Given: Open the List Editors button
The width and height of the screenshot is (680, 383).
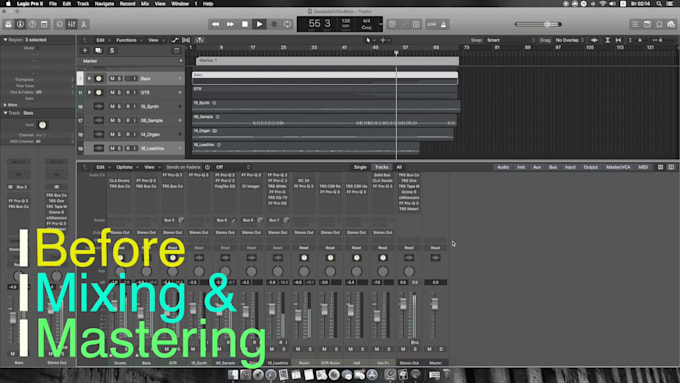Looking at the screenshot, I should (x=635, y=24).
